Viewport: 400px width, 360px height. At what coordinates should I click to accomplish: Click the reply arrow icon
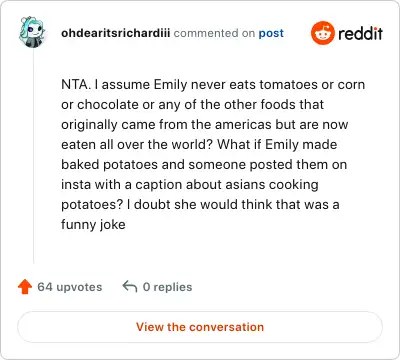coord(130,287)
